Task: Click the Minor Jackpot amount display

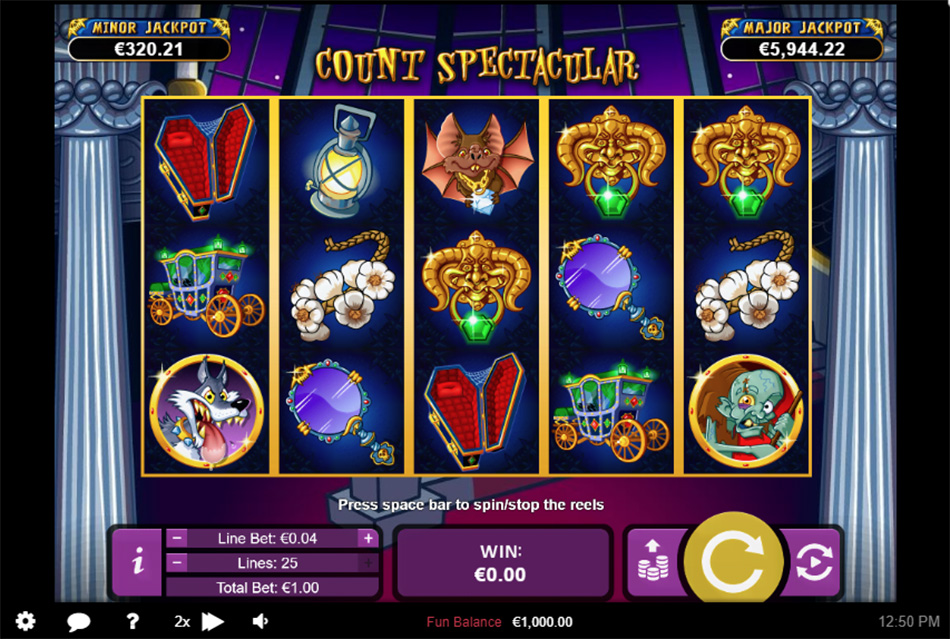Action: pos(149,49)
